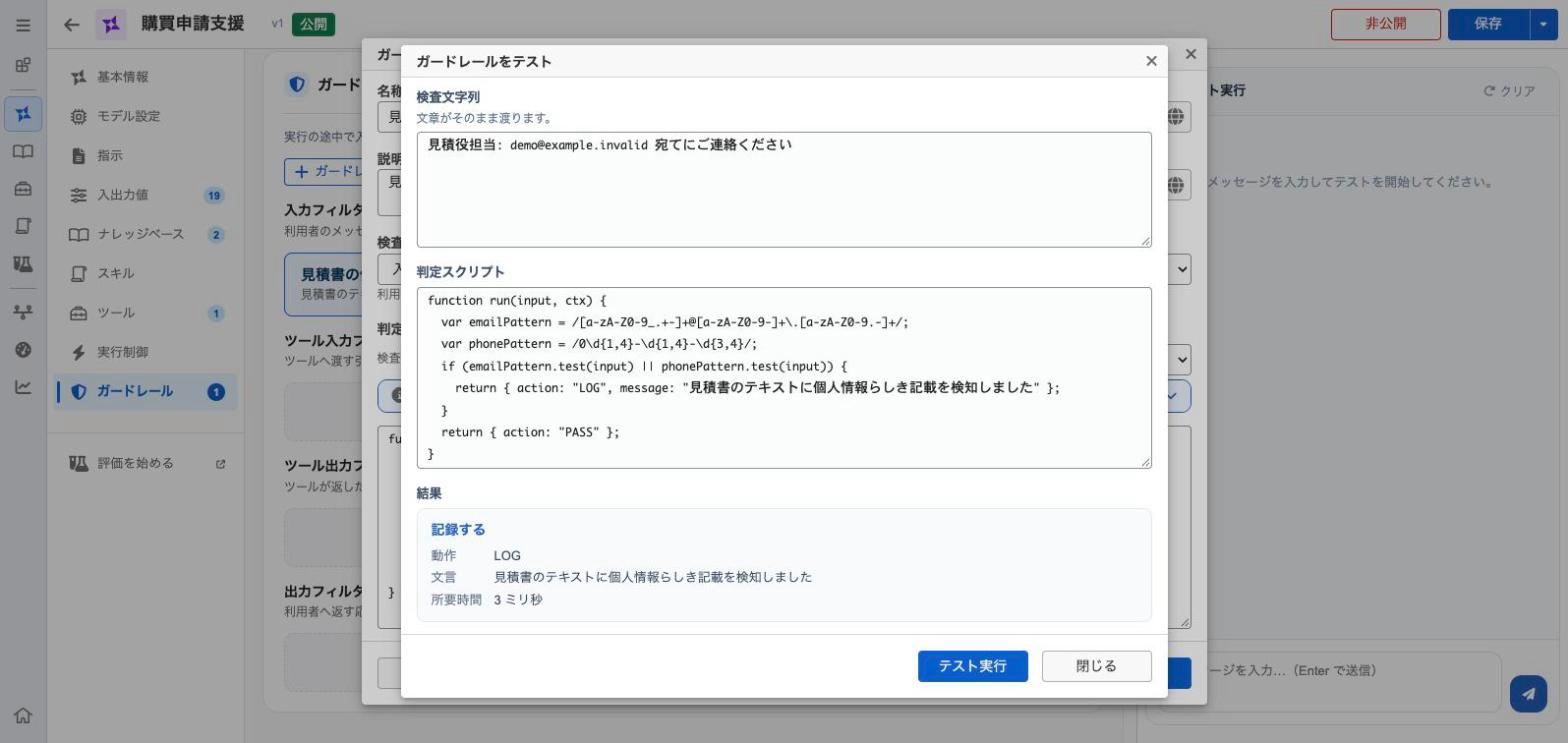Close the background guardrail editor dialog X
Image resolution: width=1568 pixels, height=743 pixels.
coord(1190,54)
